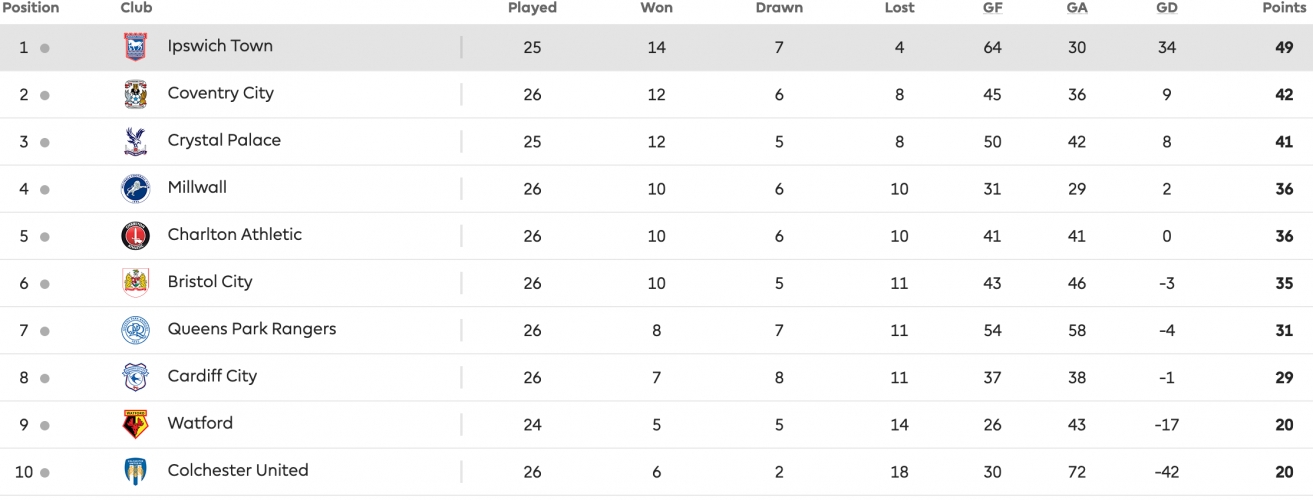Click the Won column header
The image size is (1313, 500).
(x=656, y=8)
